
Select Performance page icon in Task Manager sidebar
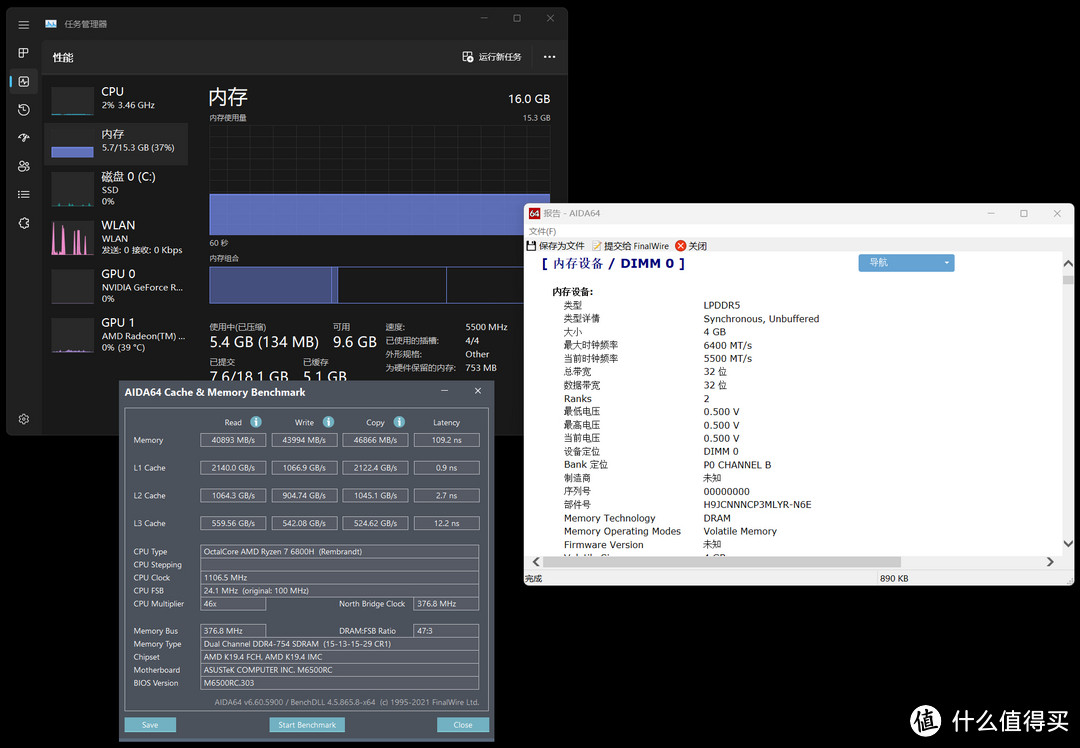point(23,81)
